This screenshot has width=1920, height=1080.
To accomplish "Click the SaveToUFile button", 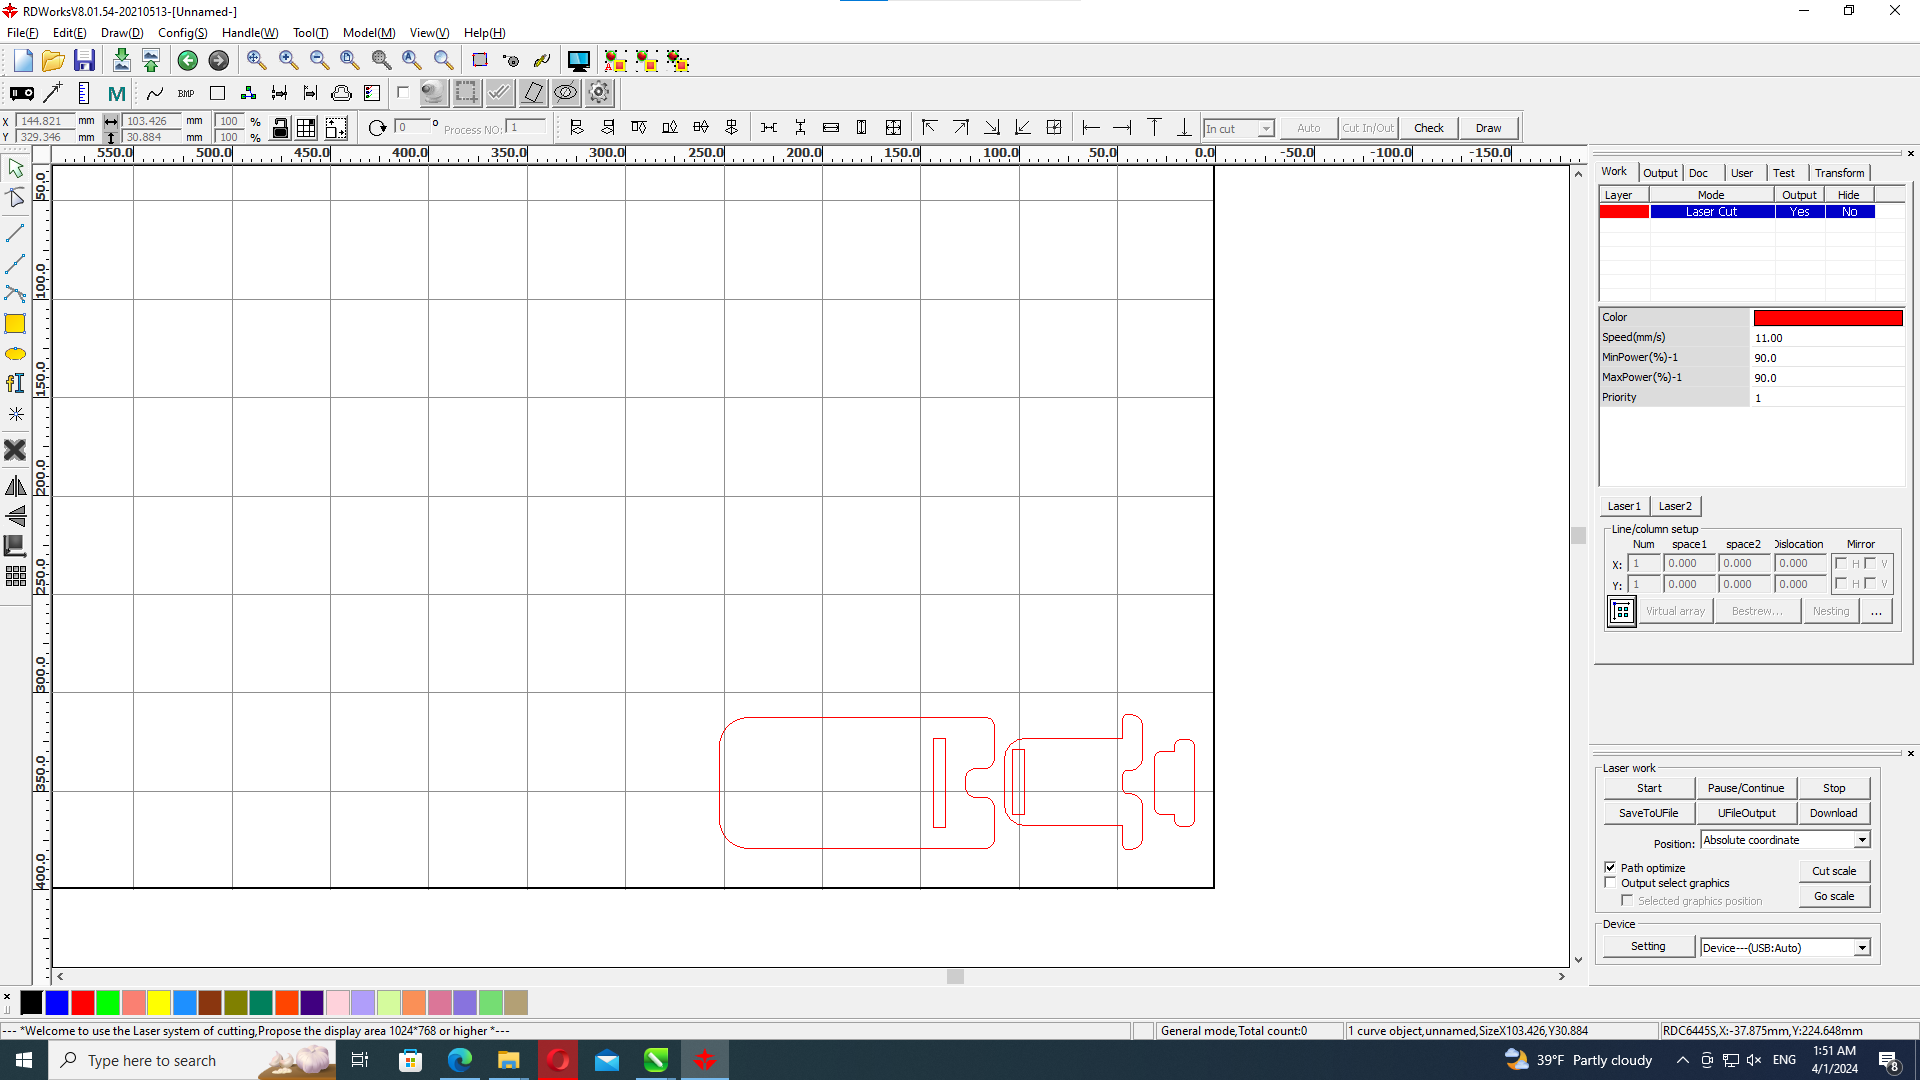I will coord(1648,813).
